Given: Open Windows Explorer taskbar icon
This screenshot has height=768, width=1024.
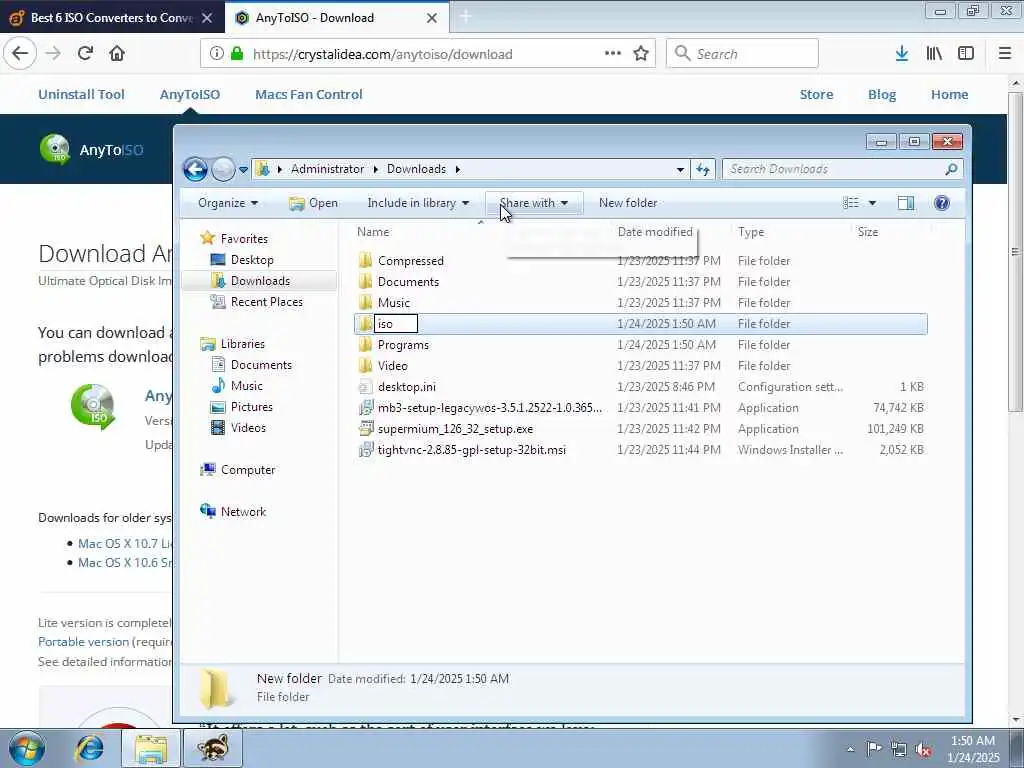Looking at the screenshot, I should 151,748.
